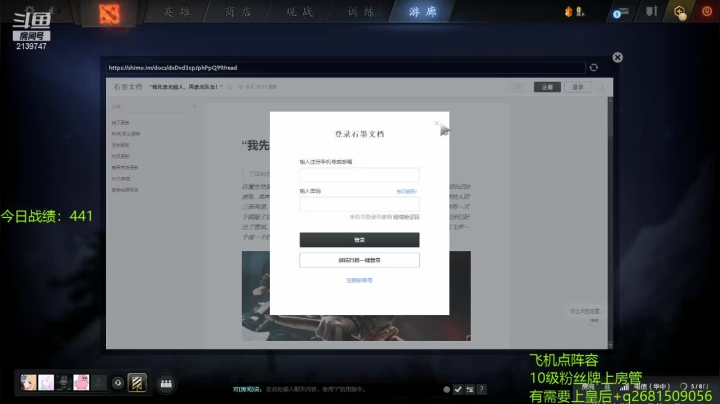
Task: Open the armory shield and sword icon
Action: (652, 11)
